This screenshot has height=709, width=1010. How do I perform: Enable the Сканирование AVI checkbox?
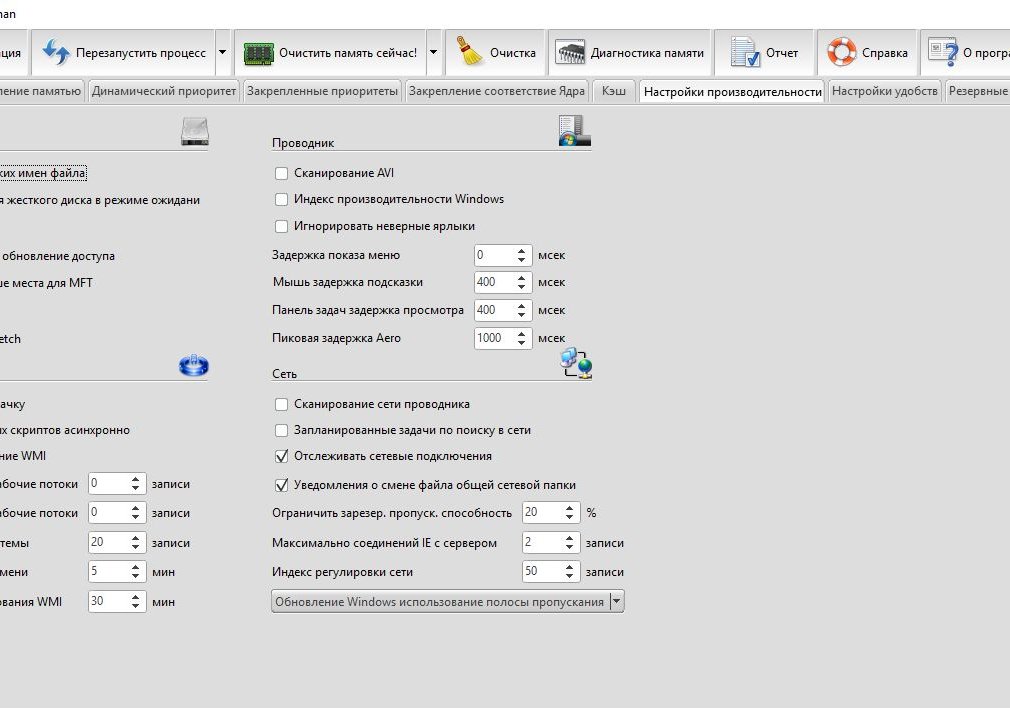click(x=281, y=173)
